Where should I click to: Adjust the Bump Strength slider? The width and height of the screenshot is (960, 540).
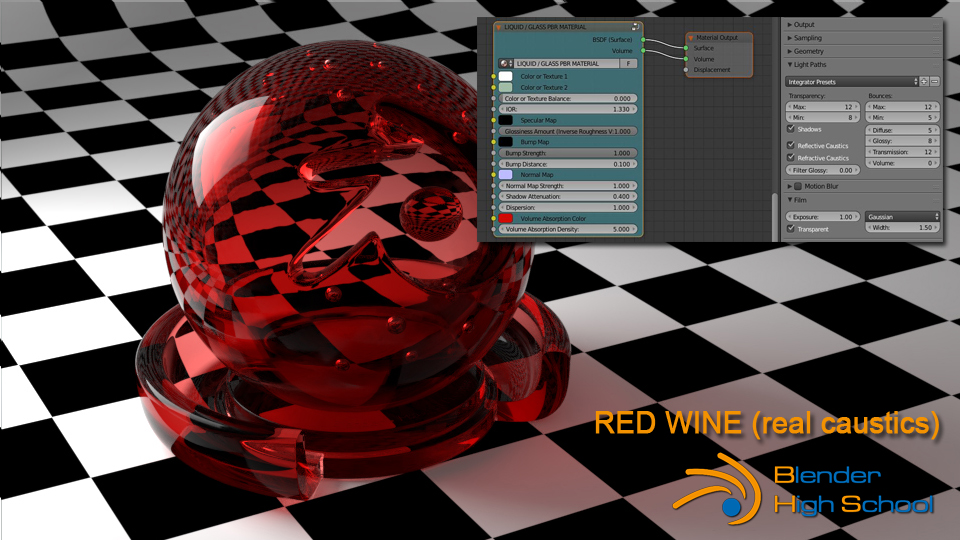tap(568, 154)
